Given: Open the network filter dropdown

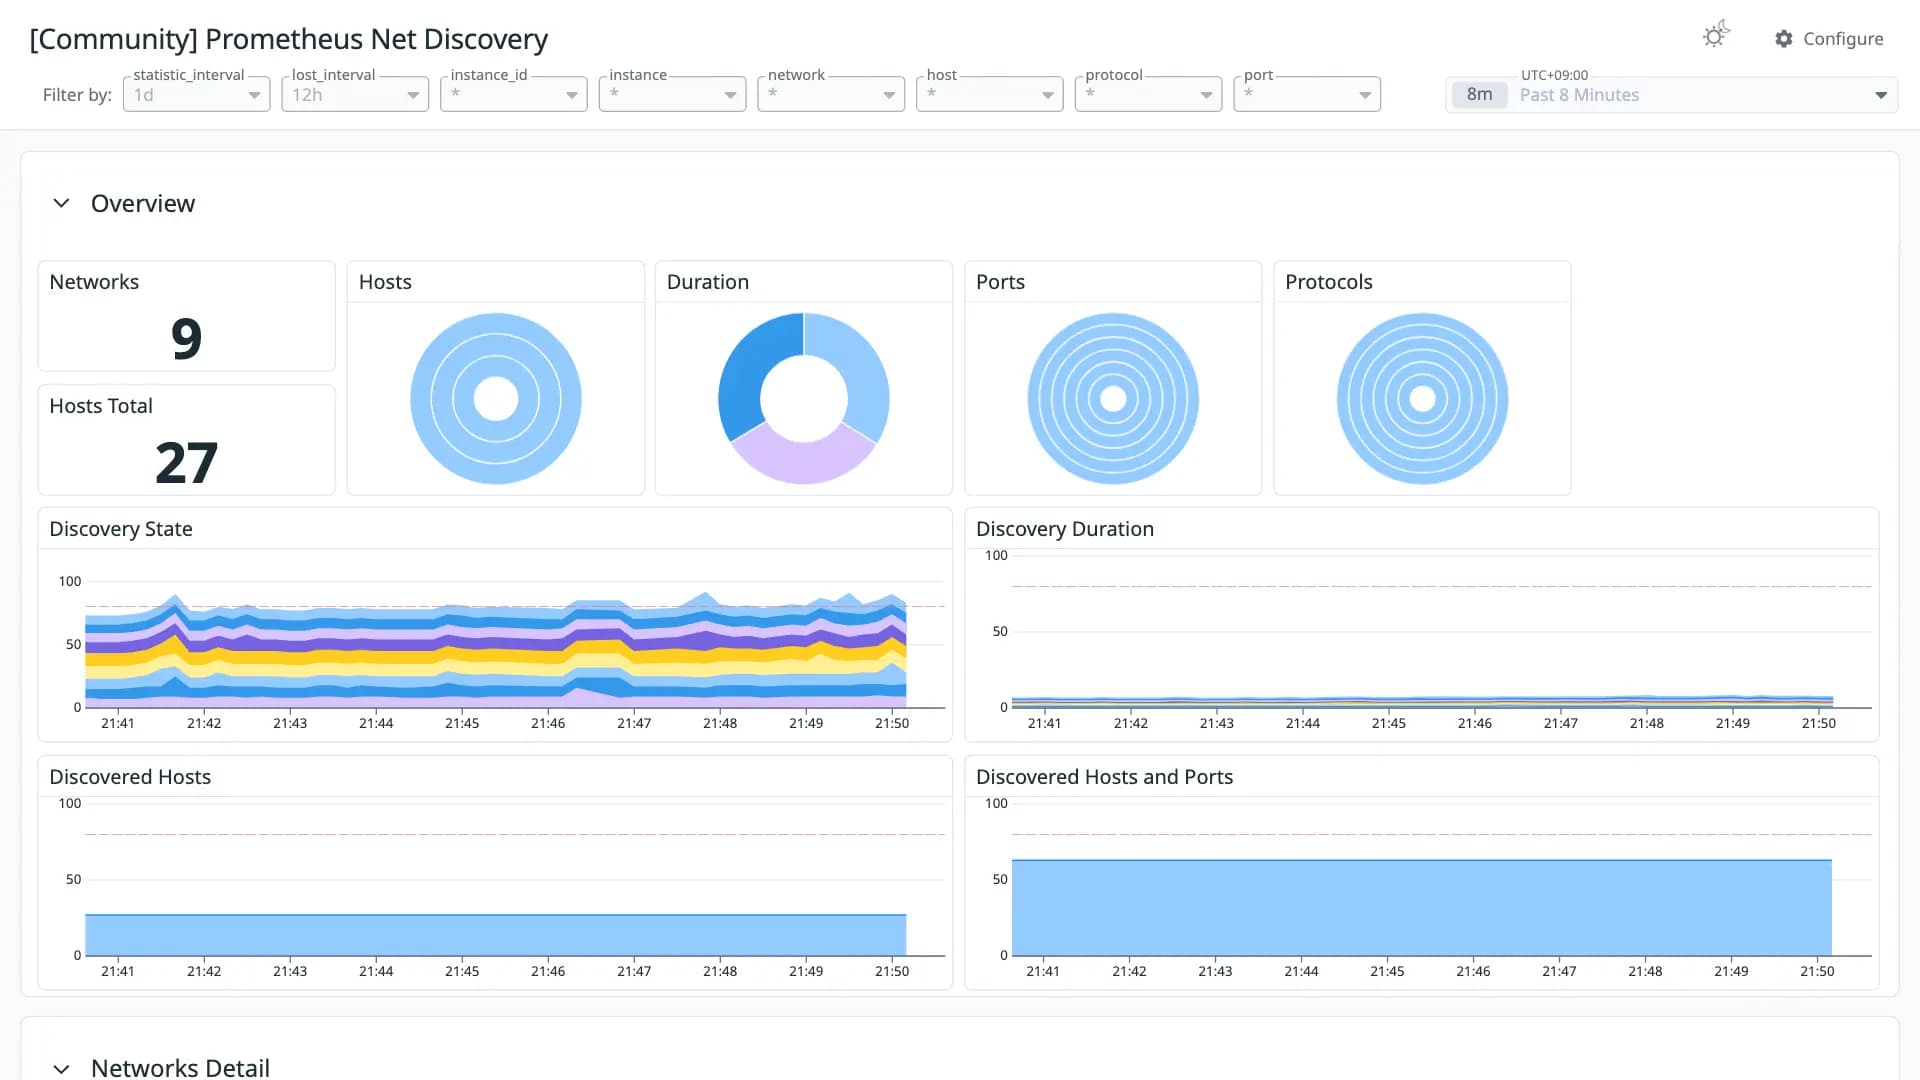Looking at the screenshot, I should click(x=831, y=94).
